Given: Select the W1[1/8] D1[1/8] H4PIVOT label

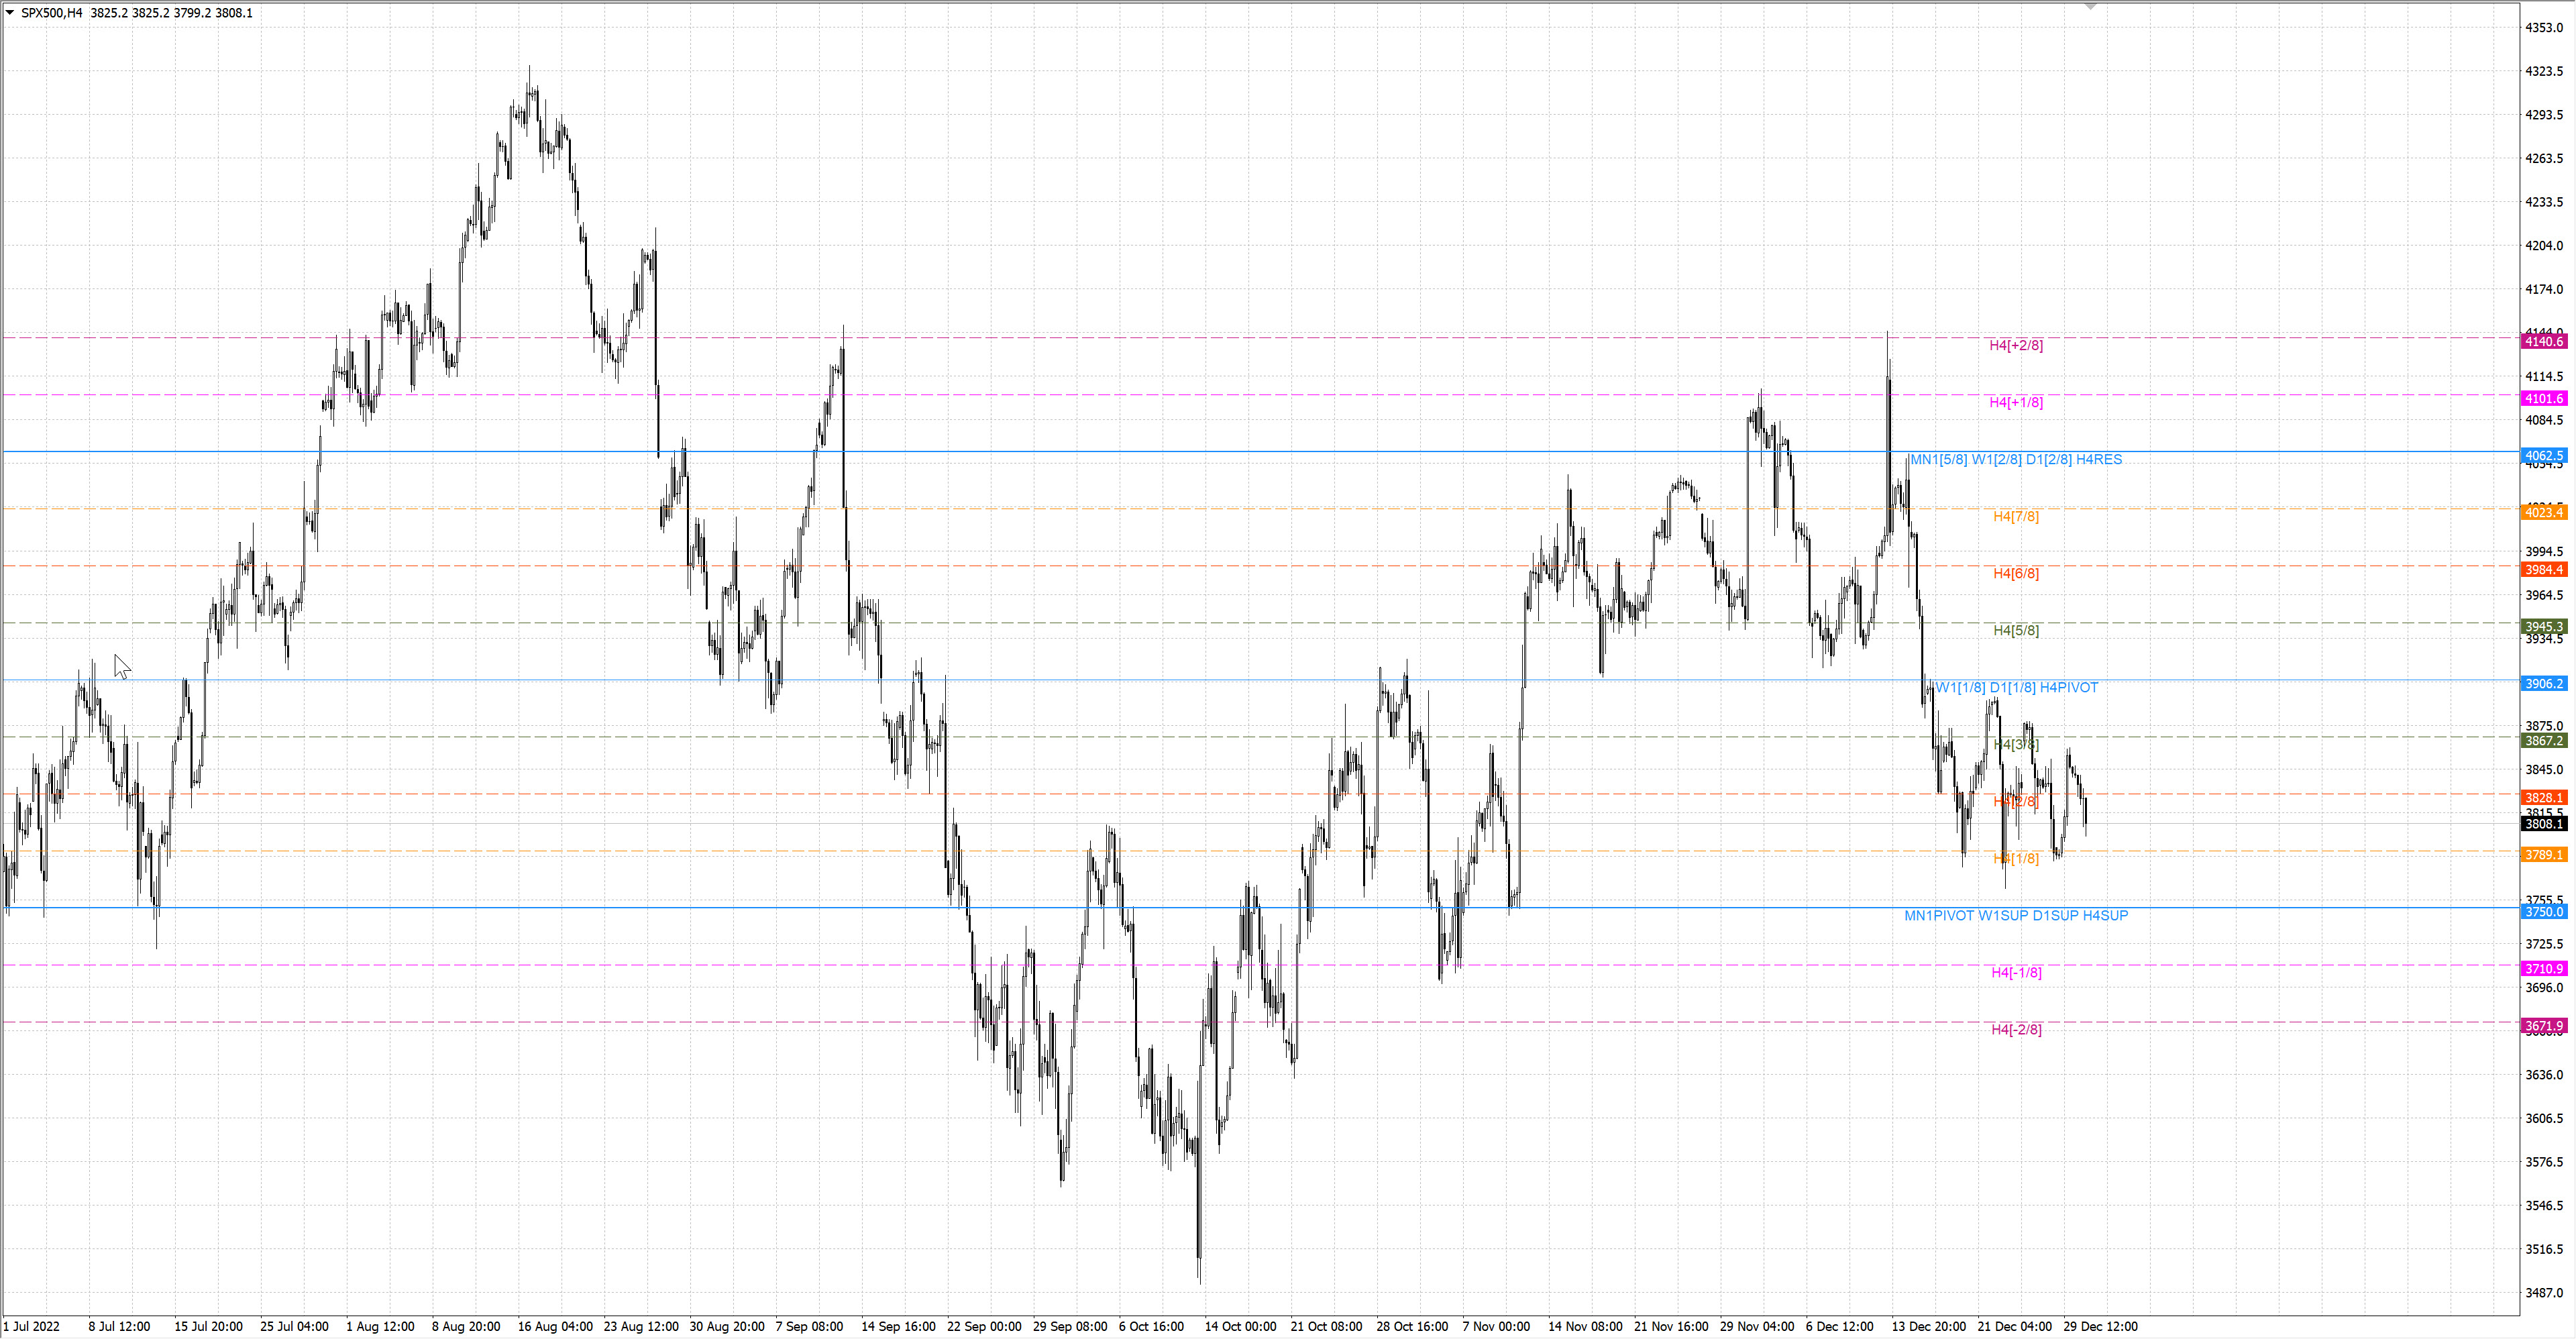Looking at the screenshot, I should point(2016,687).
